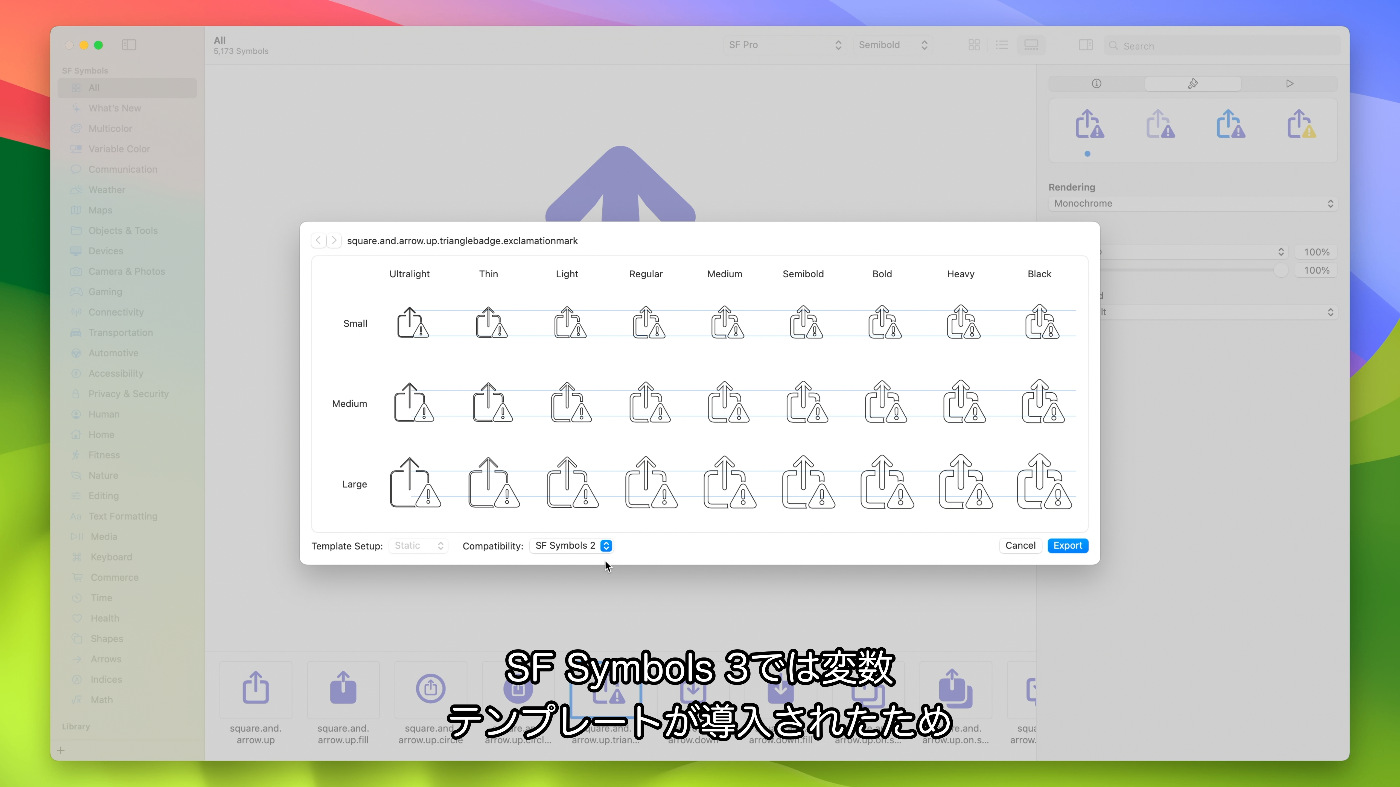
Task: Open the Keyboard category
Action: [x=127, y=557]
